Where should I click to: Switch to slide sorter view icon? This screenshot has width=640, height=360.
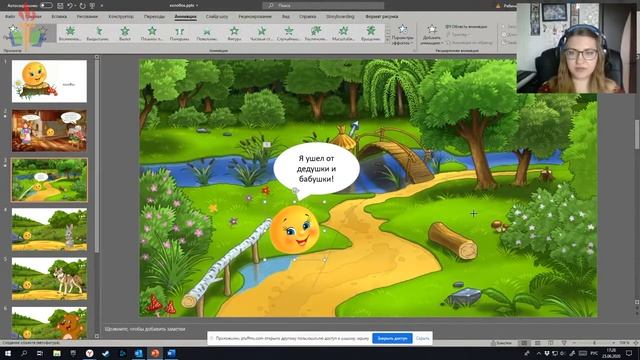tap(538, 343)
